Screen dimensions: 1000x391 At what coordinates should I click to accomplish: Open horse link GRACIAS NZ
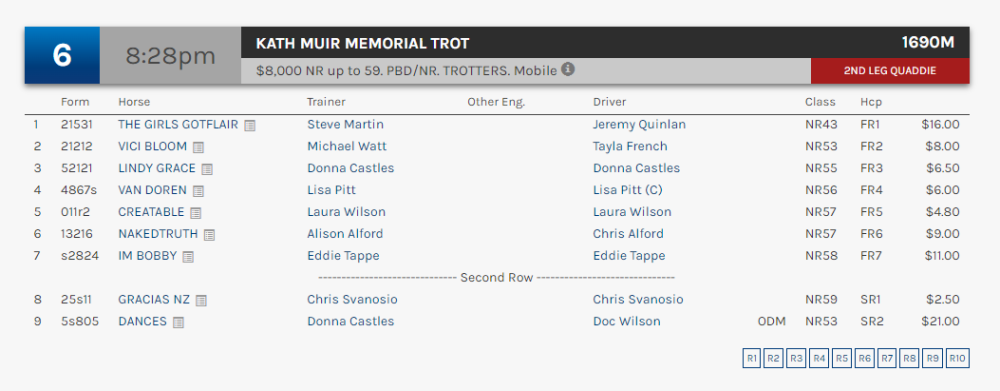tap(154, 299)
